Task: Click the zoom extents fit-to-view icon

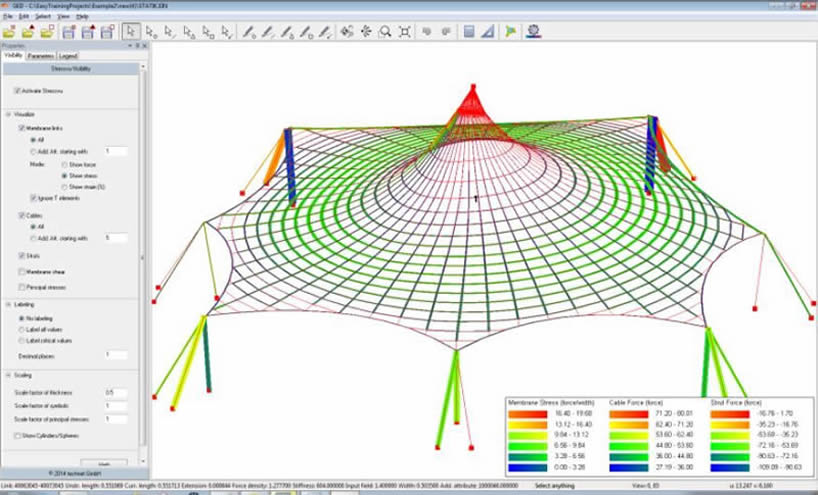Action: pyautogui.click(x=404, y=32)
